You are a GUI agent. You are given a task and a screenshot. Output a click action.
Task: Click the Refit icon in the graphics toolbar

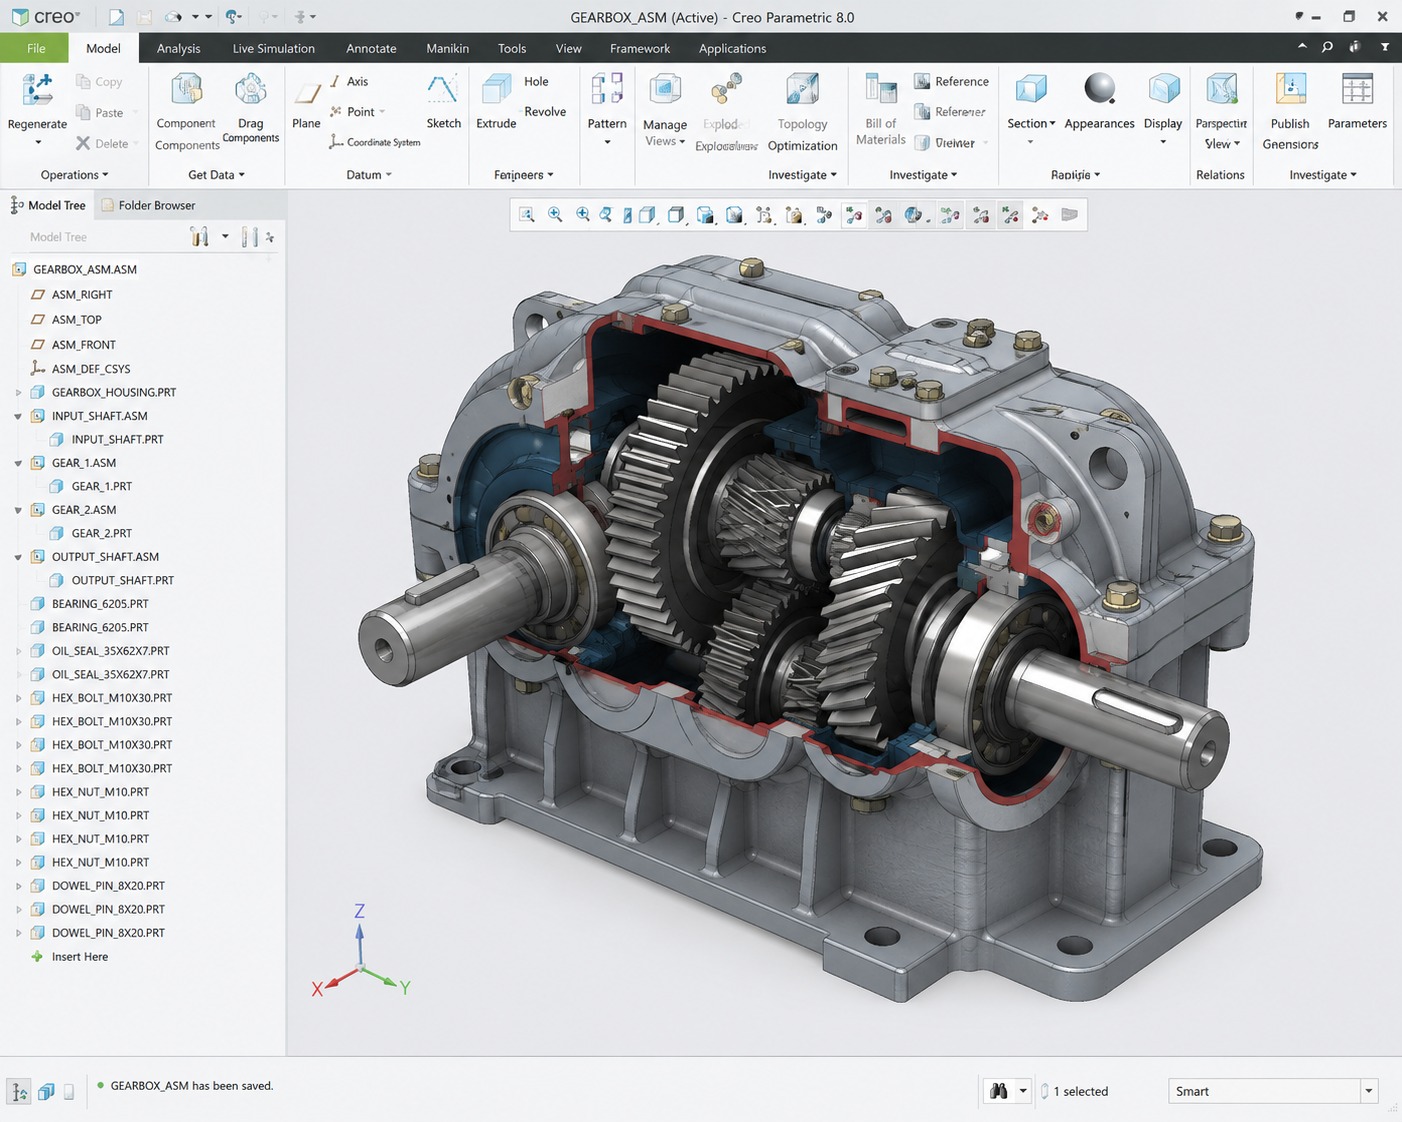tap(527, 215)
